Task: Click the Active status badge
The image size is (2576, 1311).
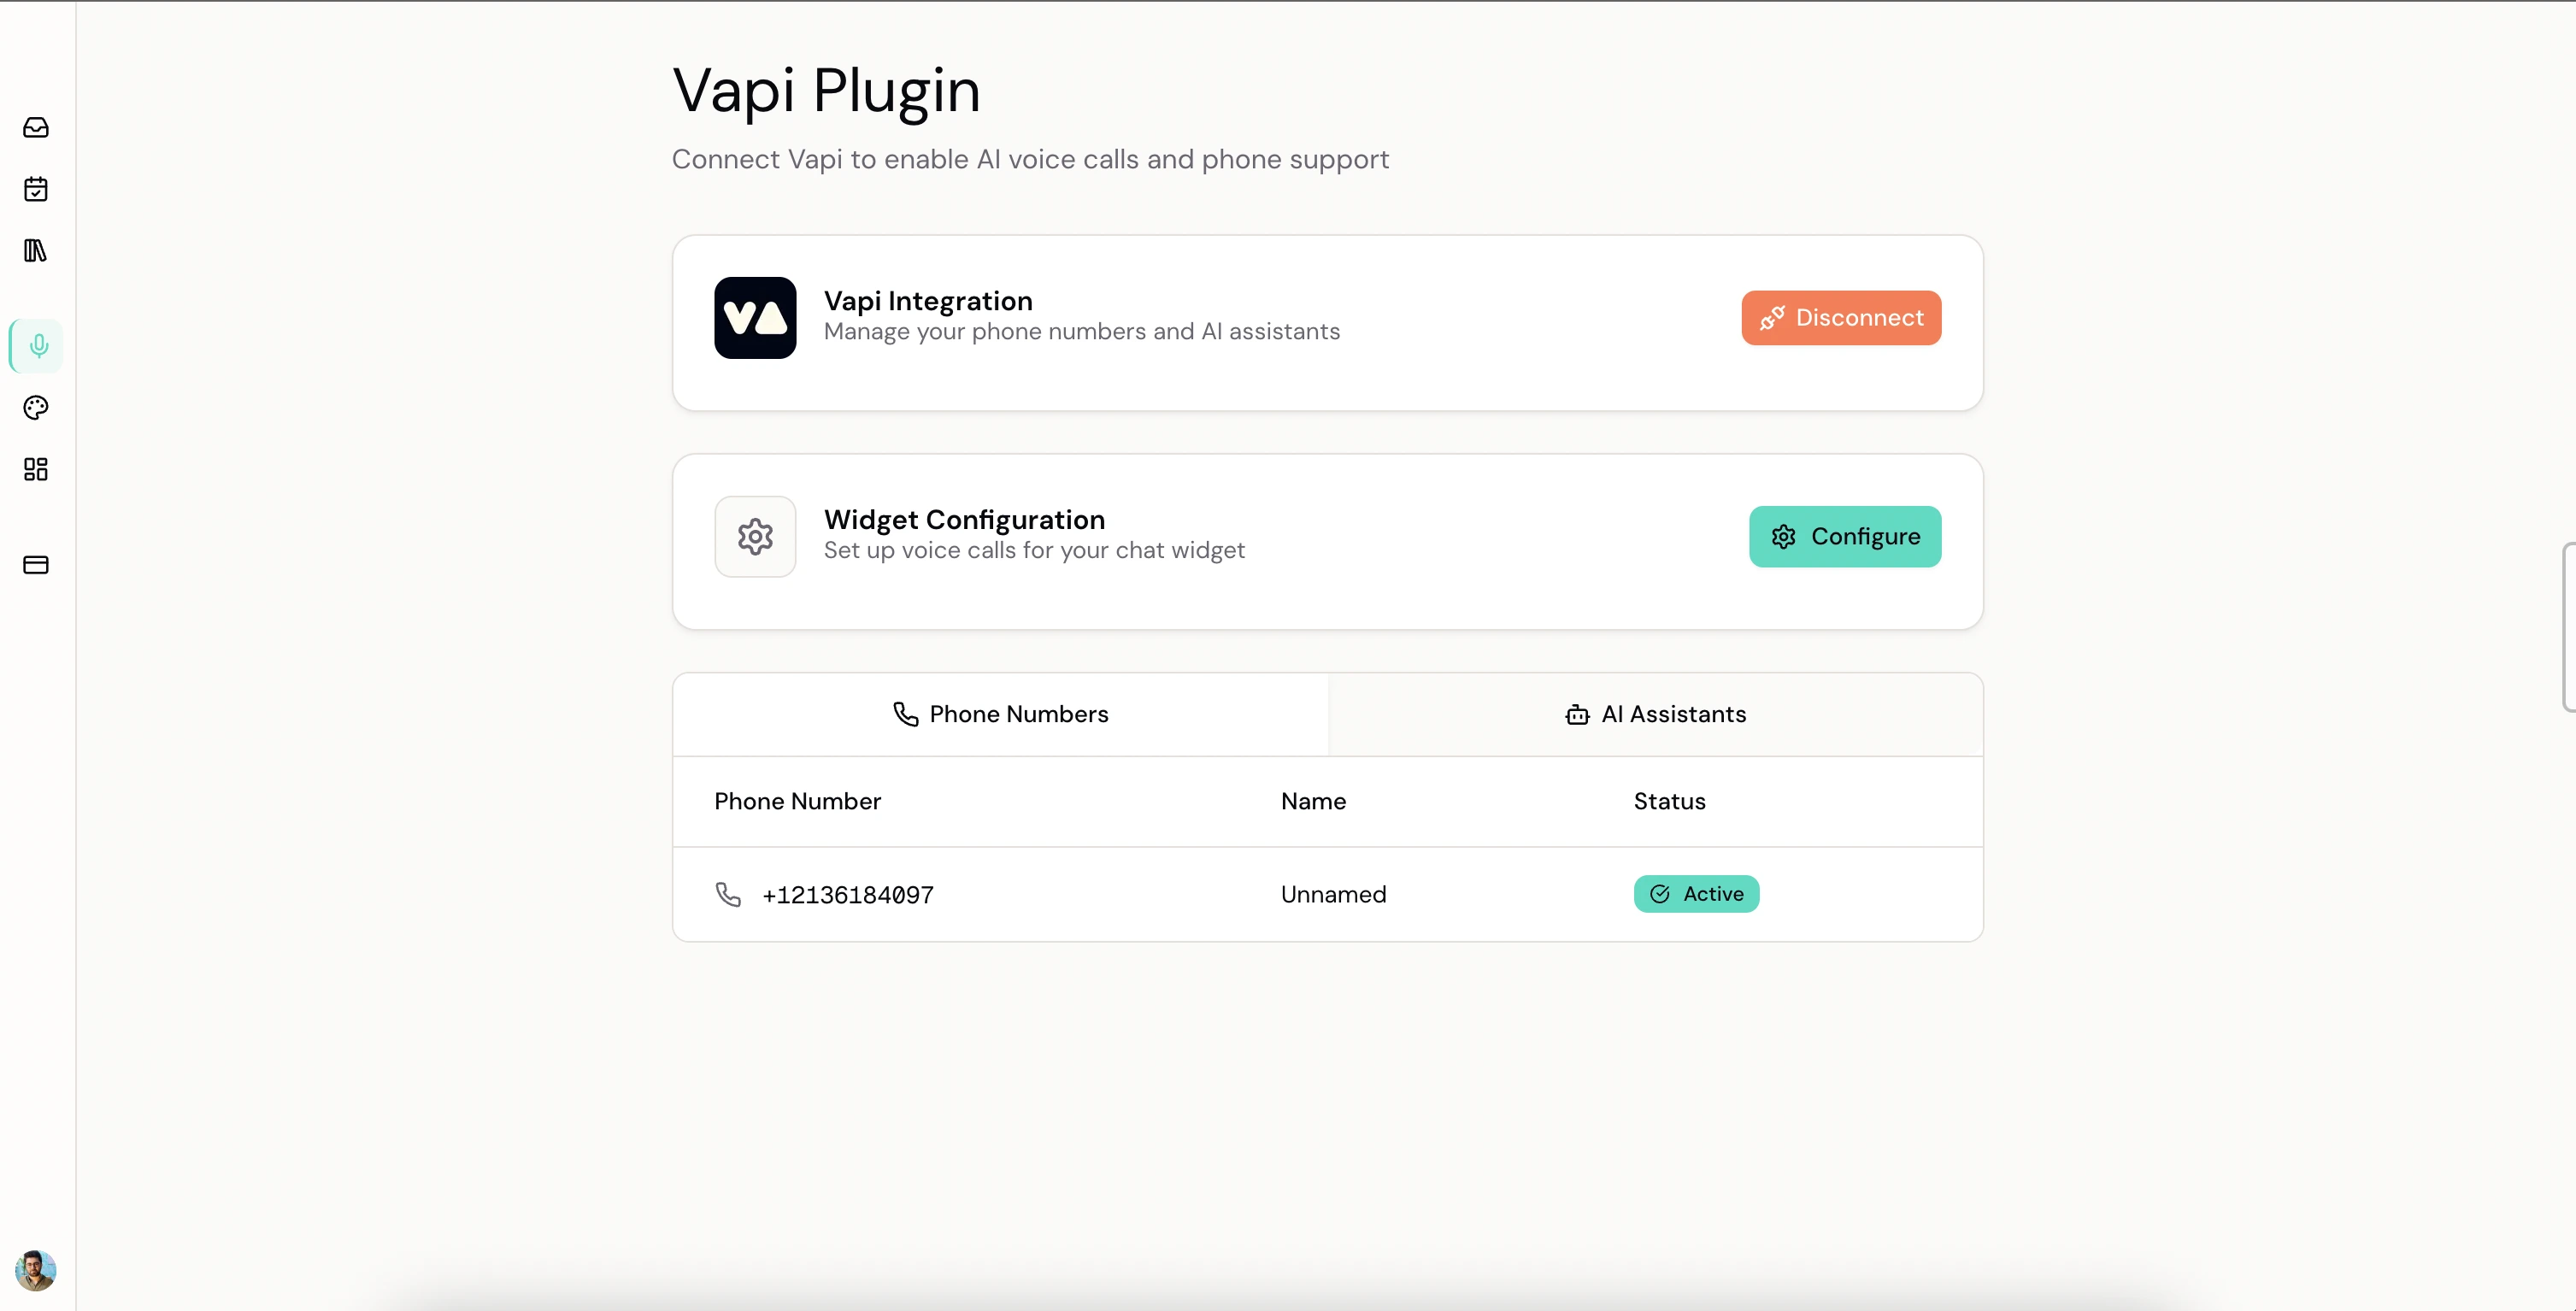Action: (x=1696, y=894)
